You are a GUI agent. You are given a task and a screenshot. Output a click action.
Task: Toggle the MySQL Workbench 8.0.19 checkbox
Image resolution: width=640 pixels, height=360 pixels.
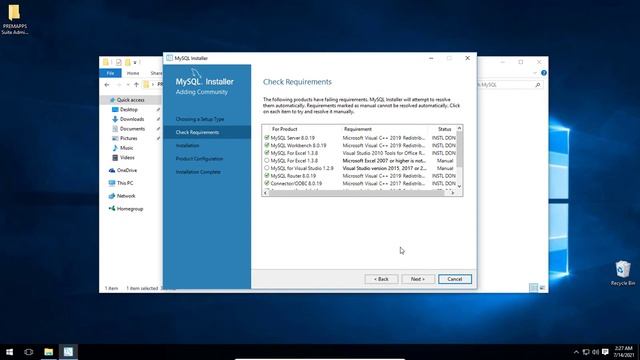(267, 145)
